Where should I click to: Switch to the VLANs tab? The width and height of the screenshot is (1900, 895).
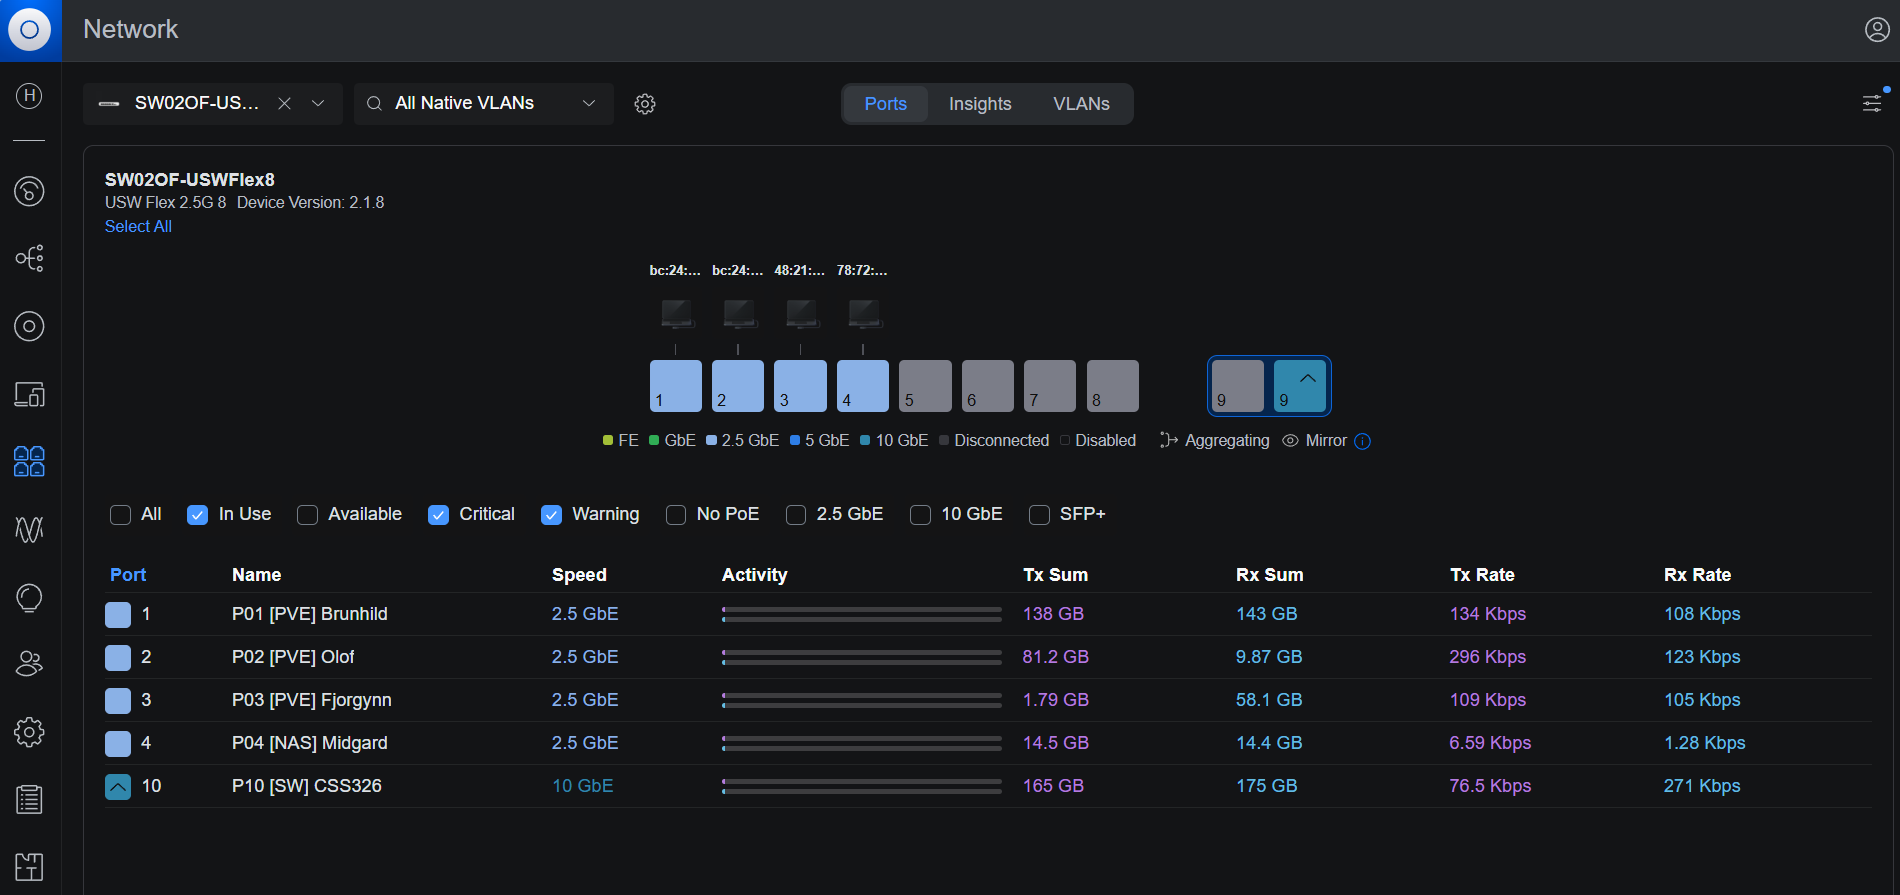pyautogui.click(x=1081, y=104)
